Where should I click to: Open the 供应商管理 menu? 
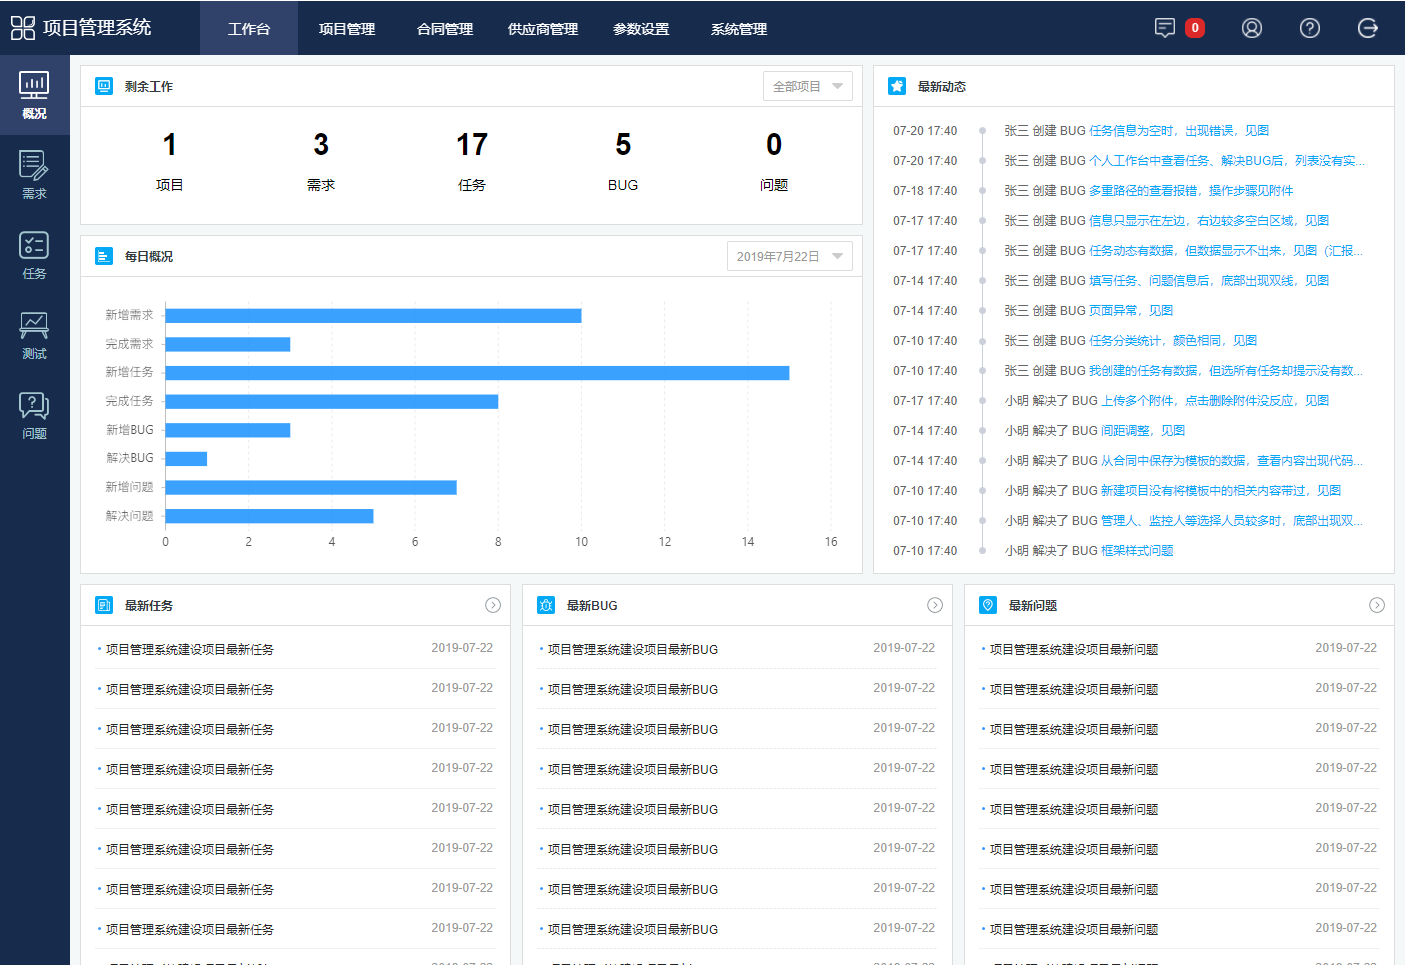click(x=543, y=28)
